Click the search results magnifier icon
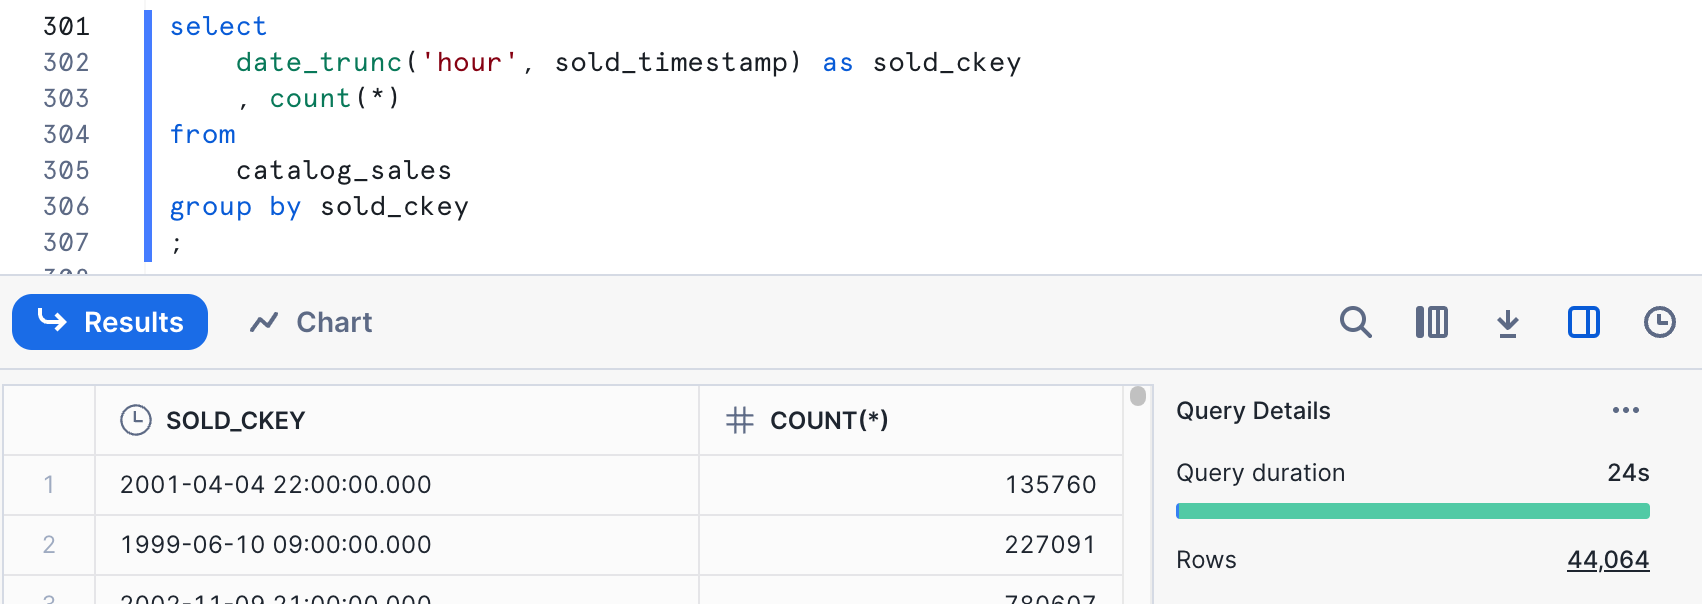The height and width of the screenshot is (604, 1702). tap(1355, 322)
